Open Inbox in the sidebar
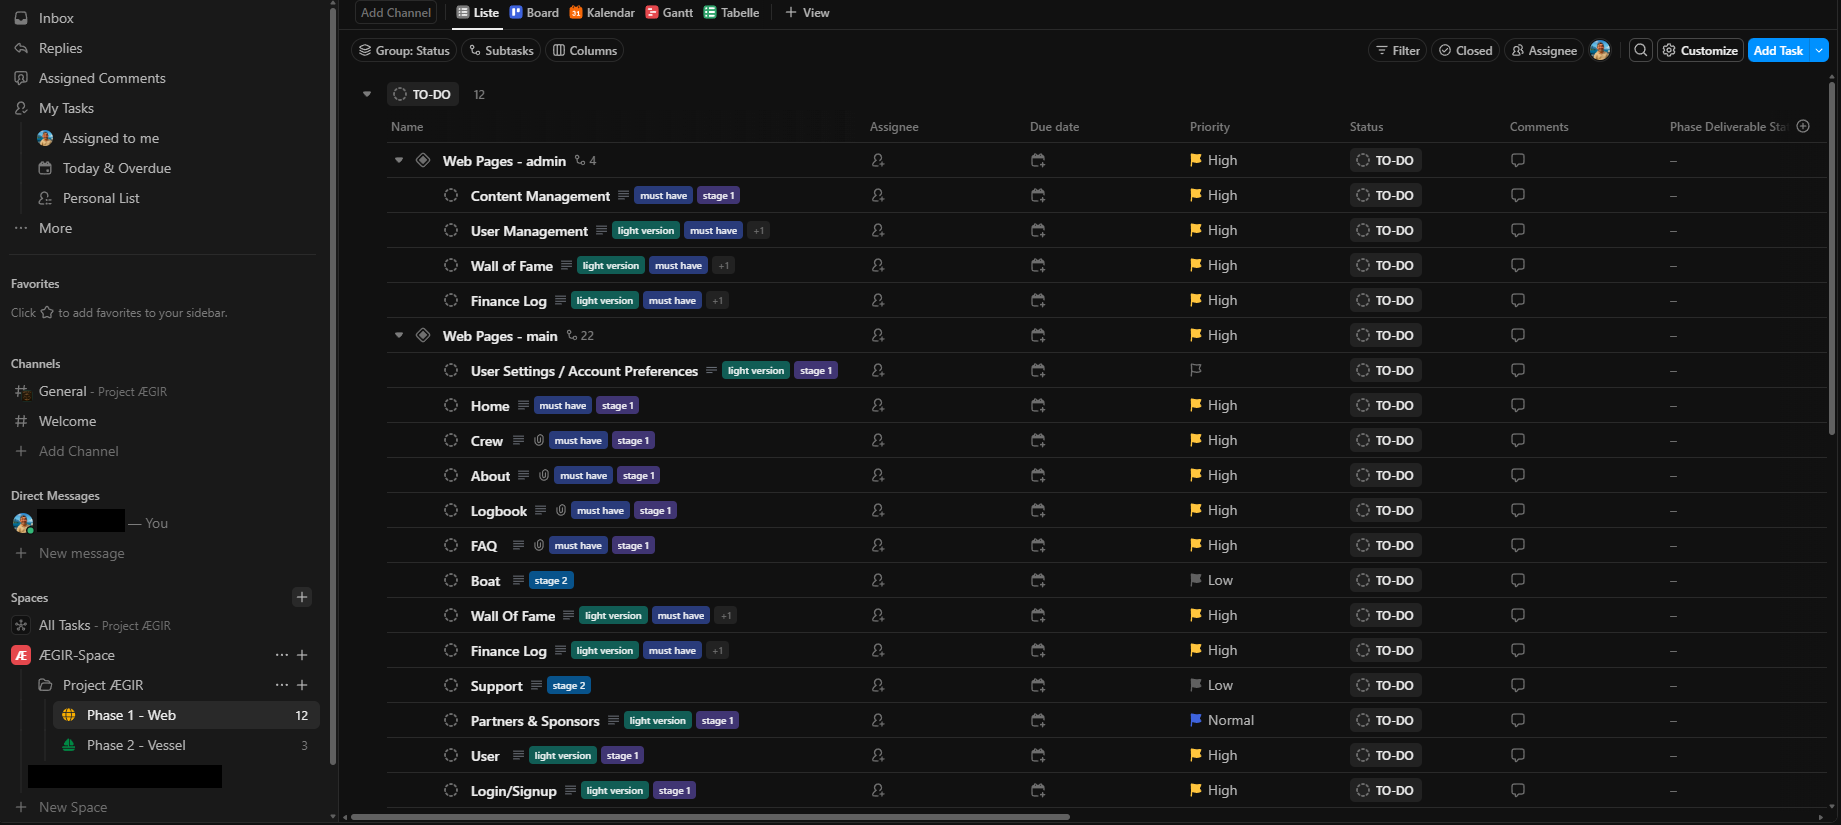Screen dimensions: 1841x825 coord(56,18)
